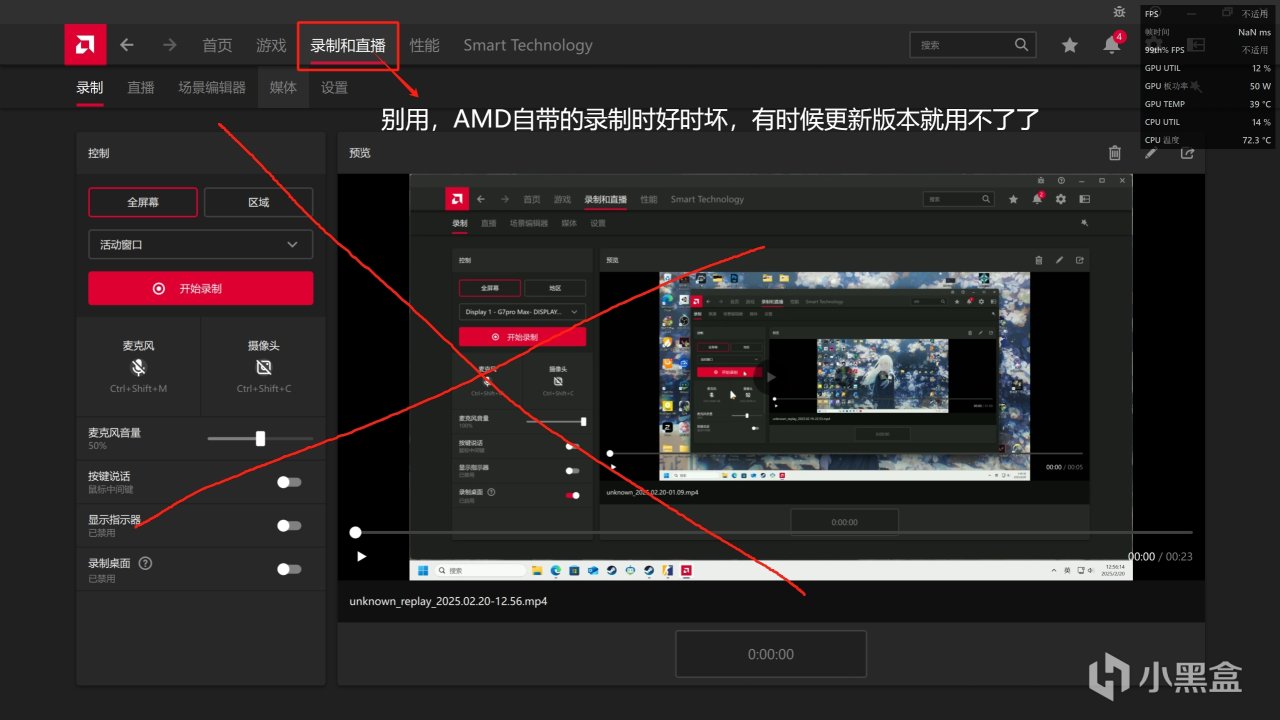The height and width of the screenshot is (720, 1280).
Task: Switch to the 直播 sub-tab
Action: [141, 87]
